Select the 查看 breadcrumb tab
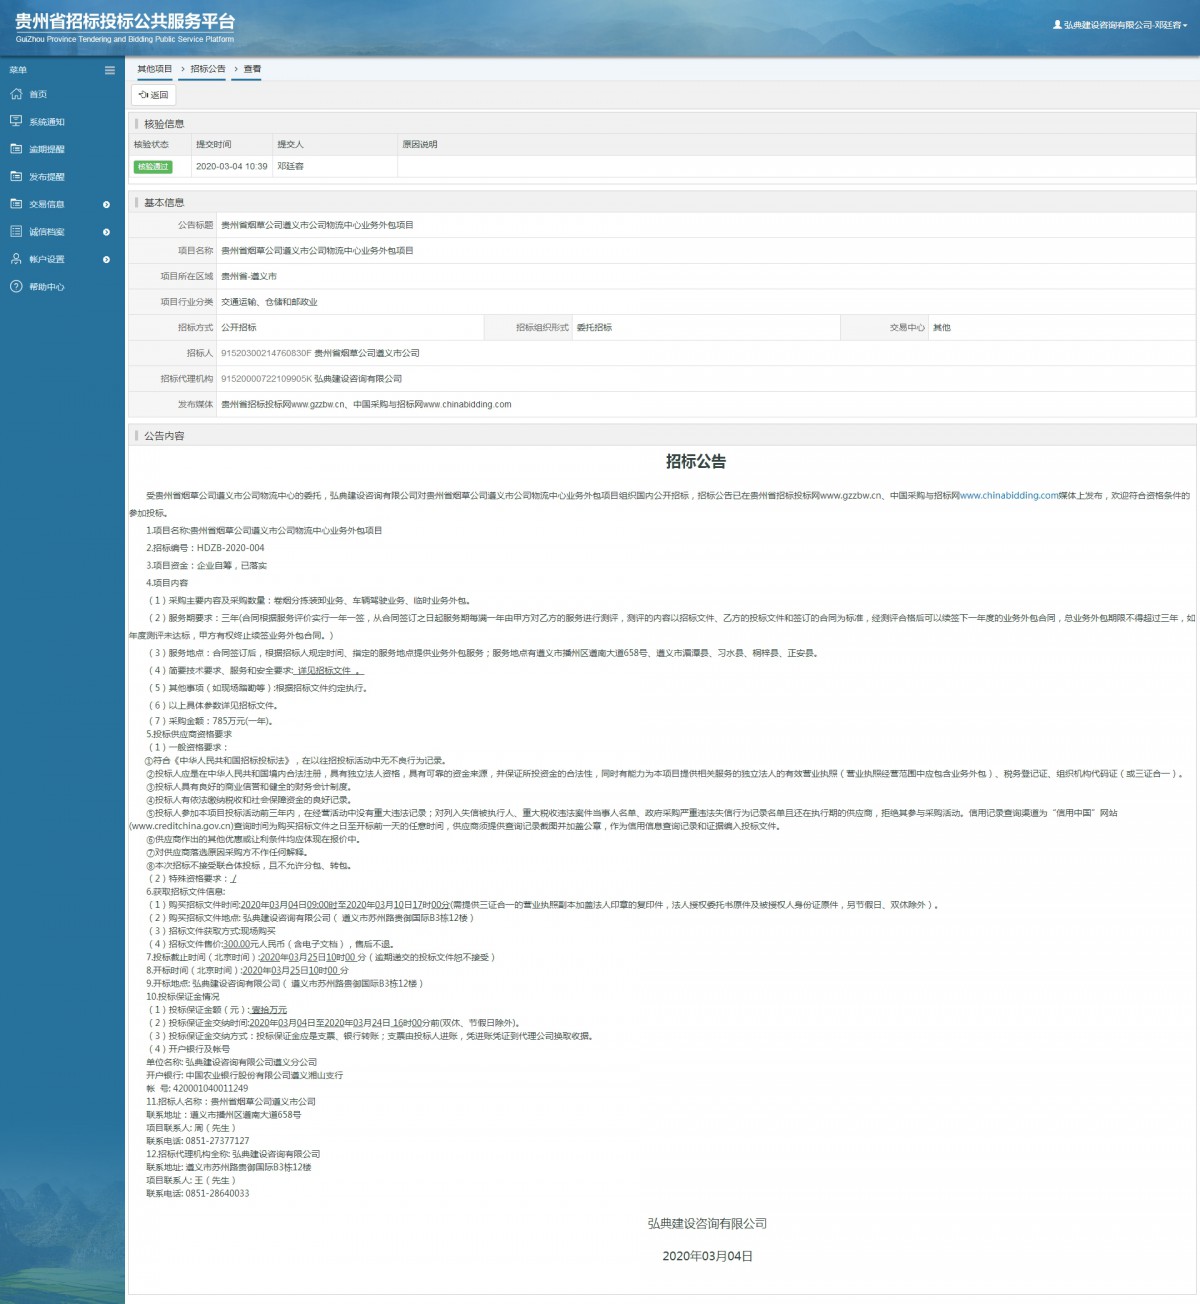 coord(252,69)
